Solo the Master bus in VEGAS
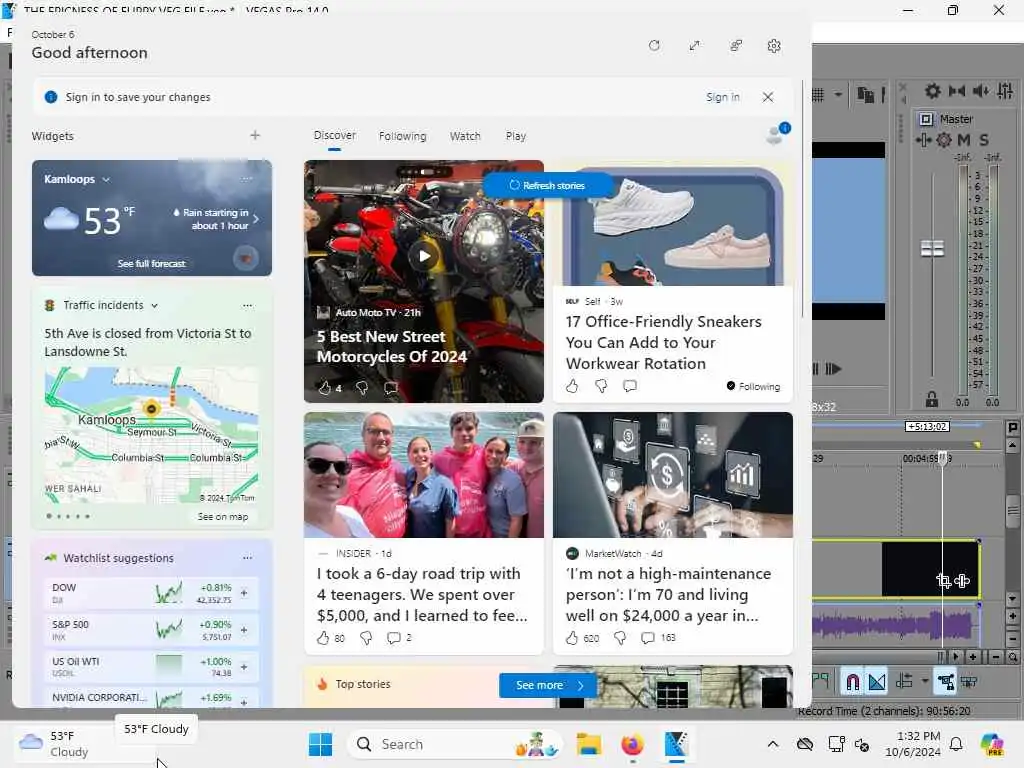 click(x=984, y=140)
